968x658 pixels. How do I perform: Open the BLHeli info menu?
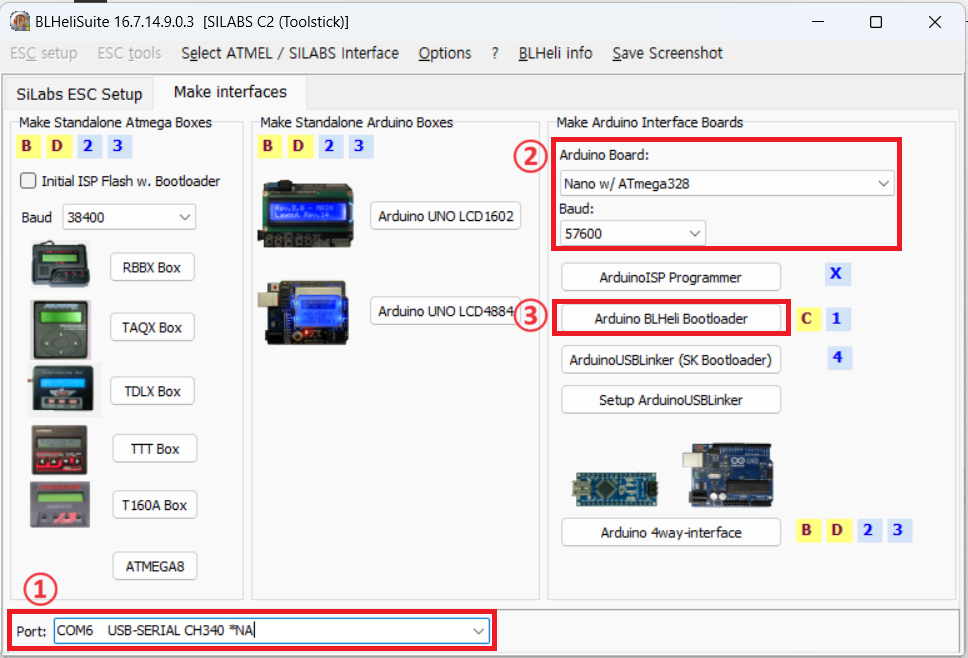(555, 54)
